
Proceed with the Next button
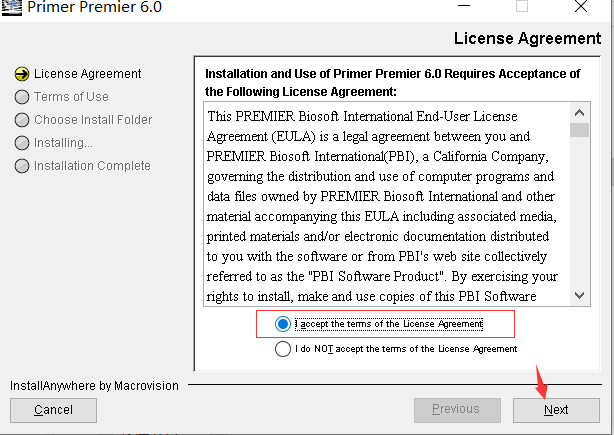556,409
